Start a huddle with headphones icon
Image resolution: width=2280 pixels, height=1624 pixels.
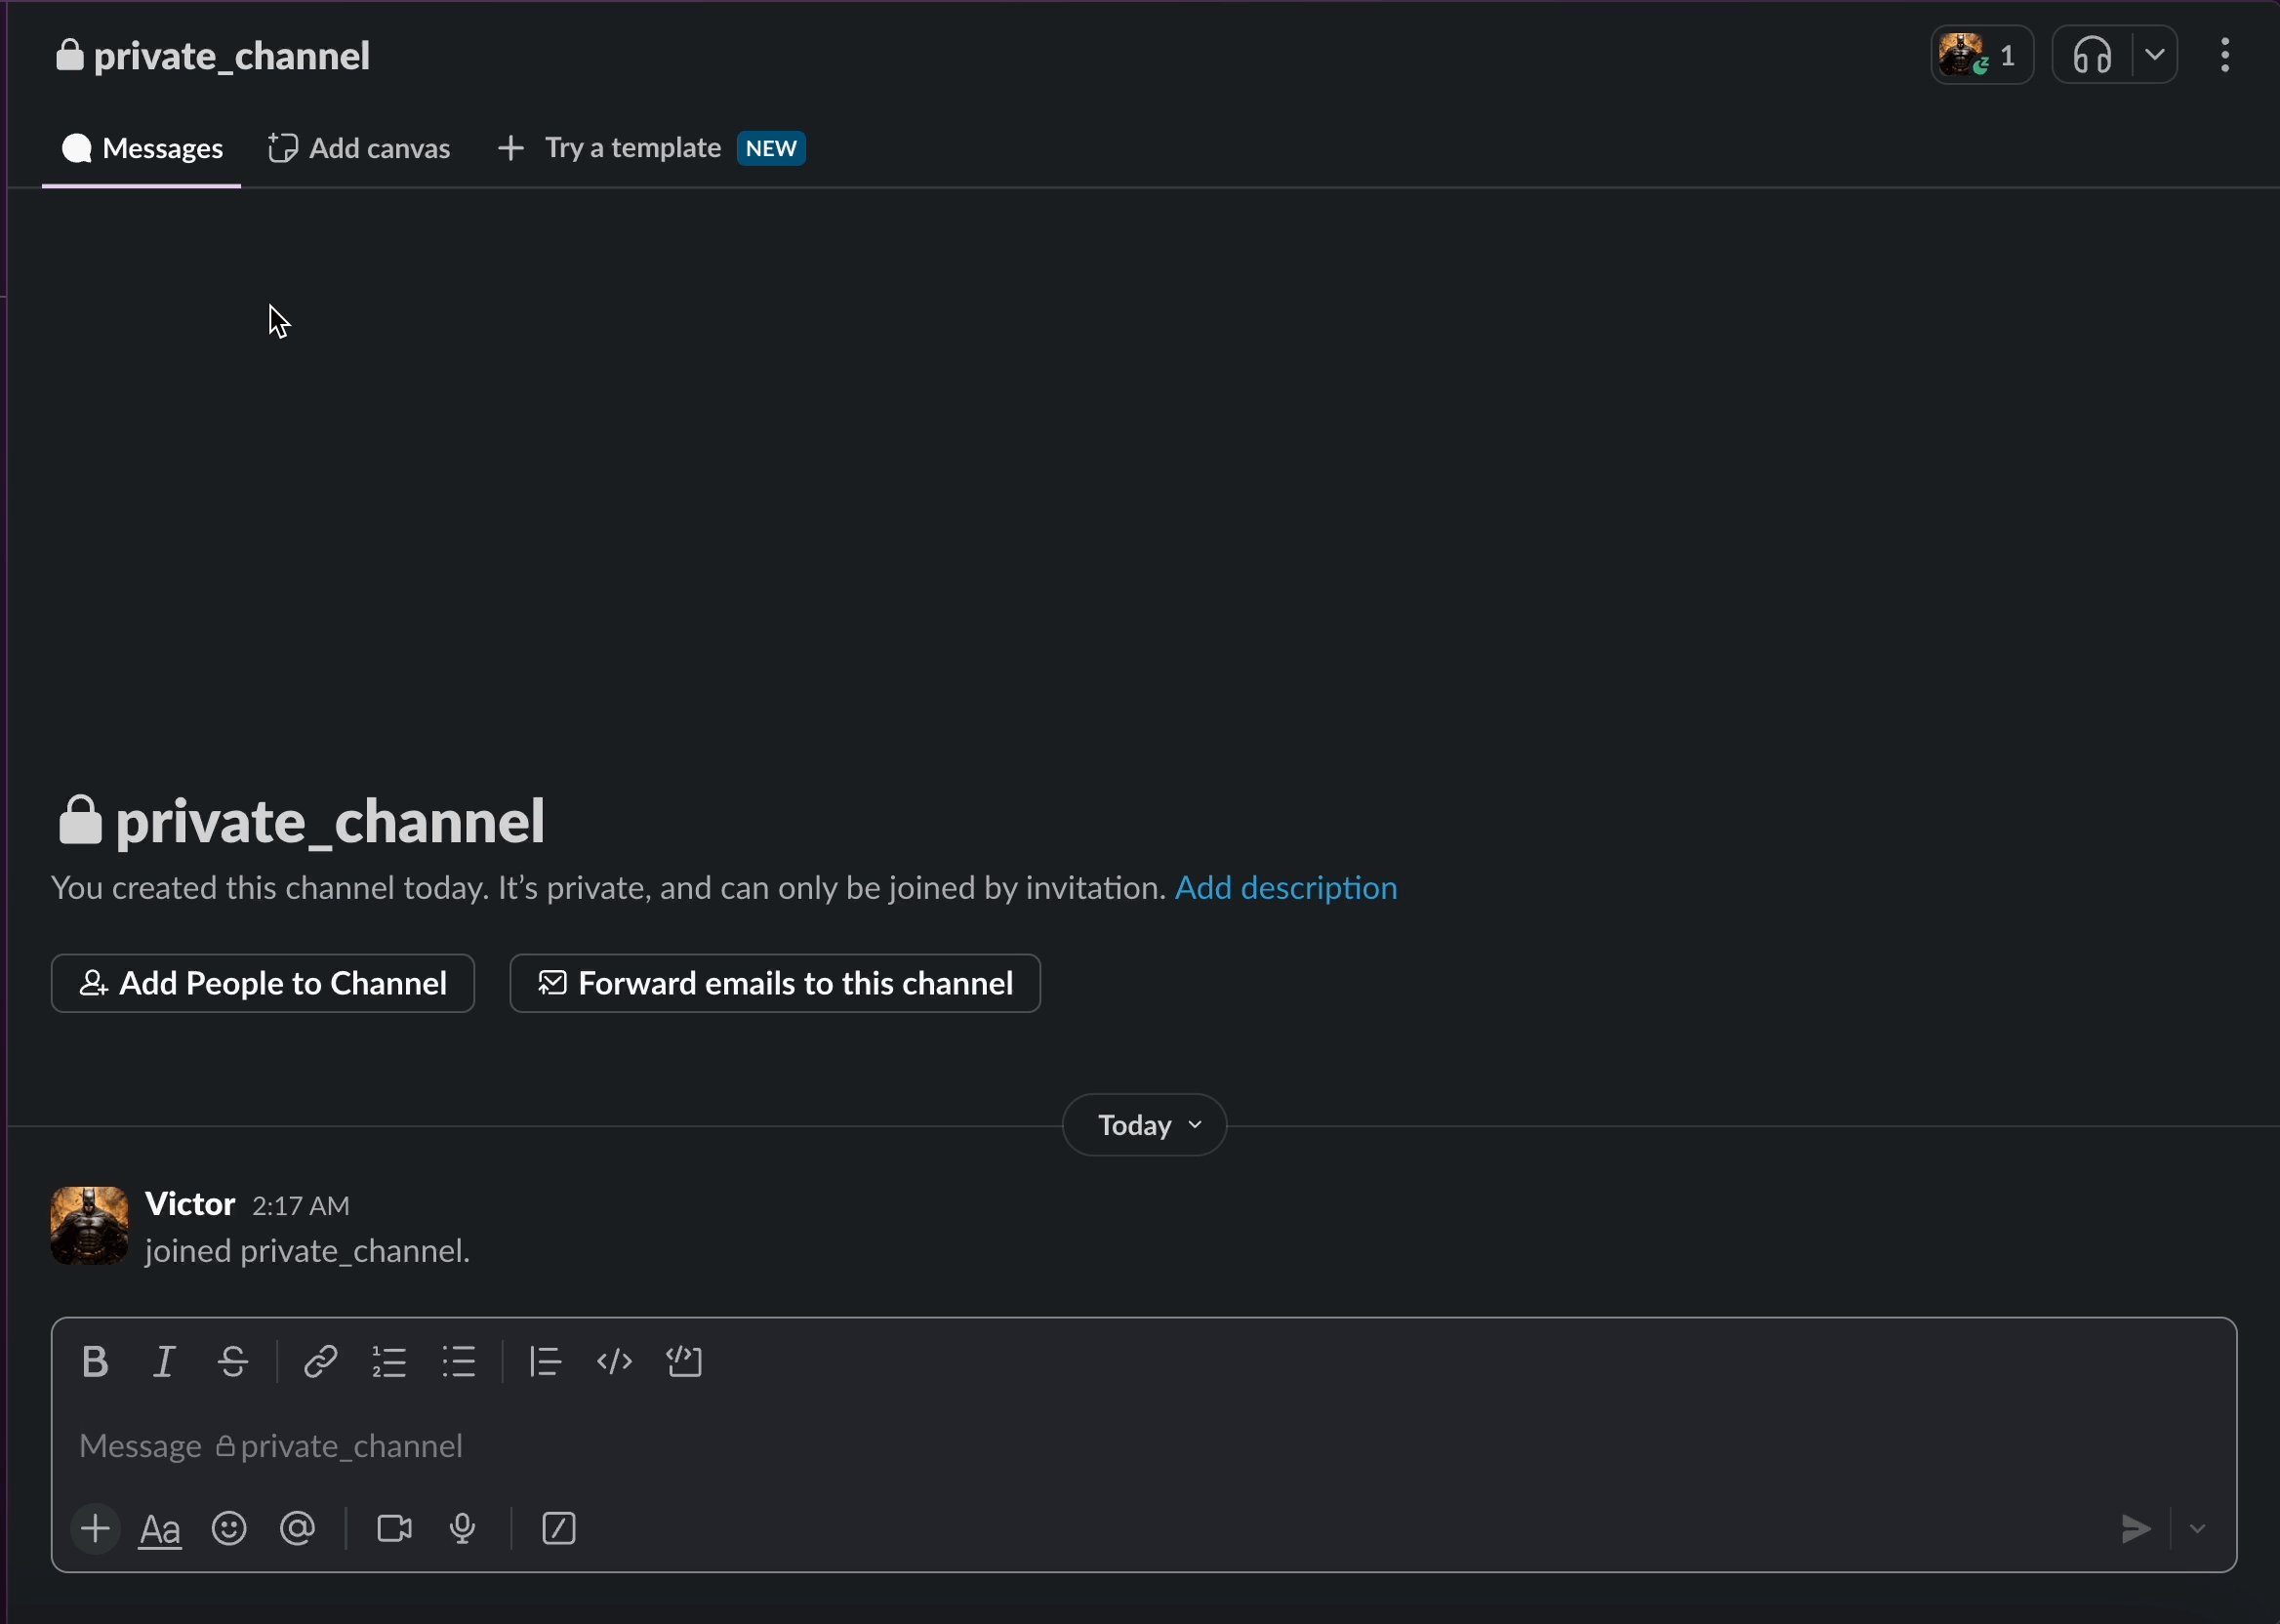(x=2092, y=55)
